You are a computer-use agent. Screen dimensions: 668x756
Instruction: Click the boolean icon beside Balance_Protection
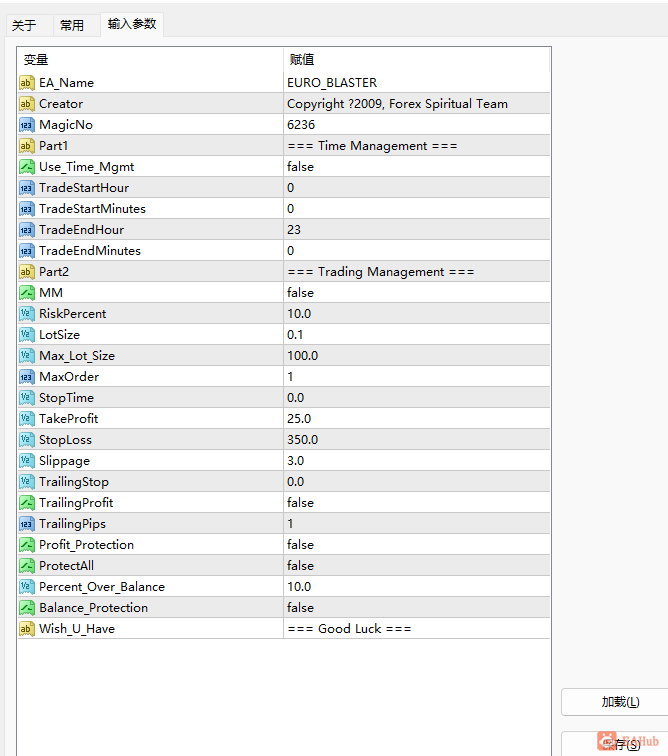pos(27,608)
